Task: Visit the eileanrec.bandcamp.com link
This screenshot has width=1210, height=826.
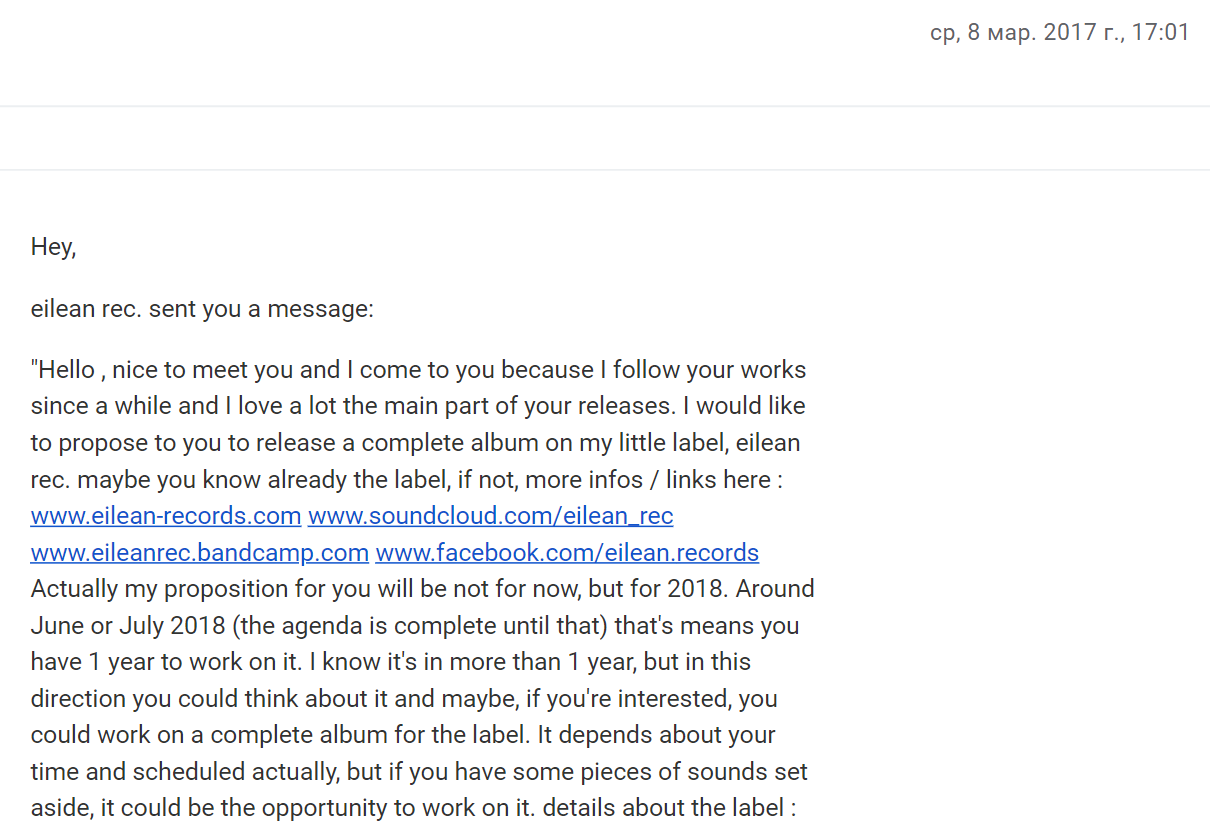Action: [200, 553]
